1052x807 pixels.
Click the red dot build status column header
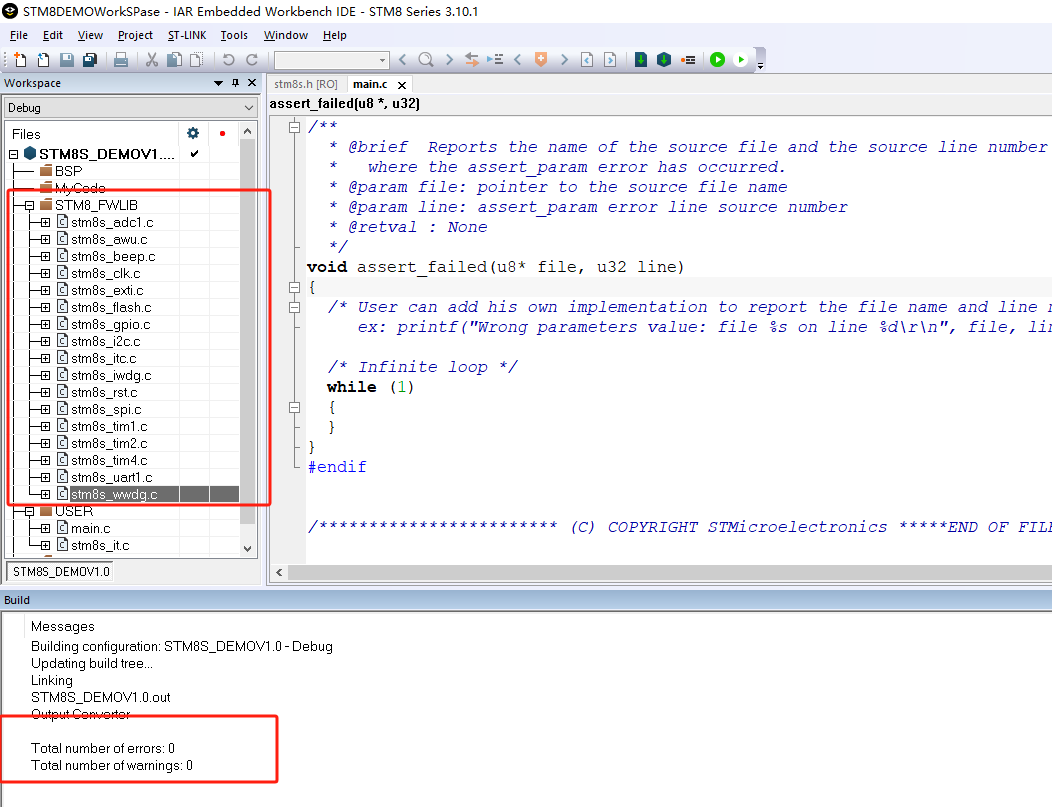(223, 133)
